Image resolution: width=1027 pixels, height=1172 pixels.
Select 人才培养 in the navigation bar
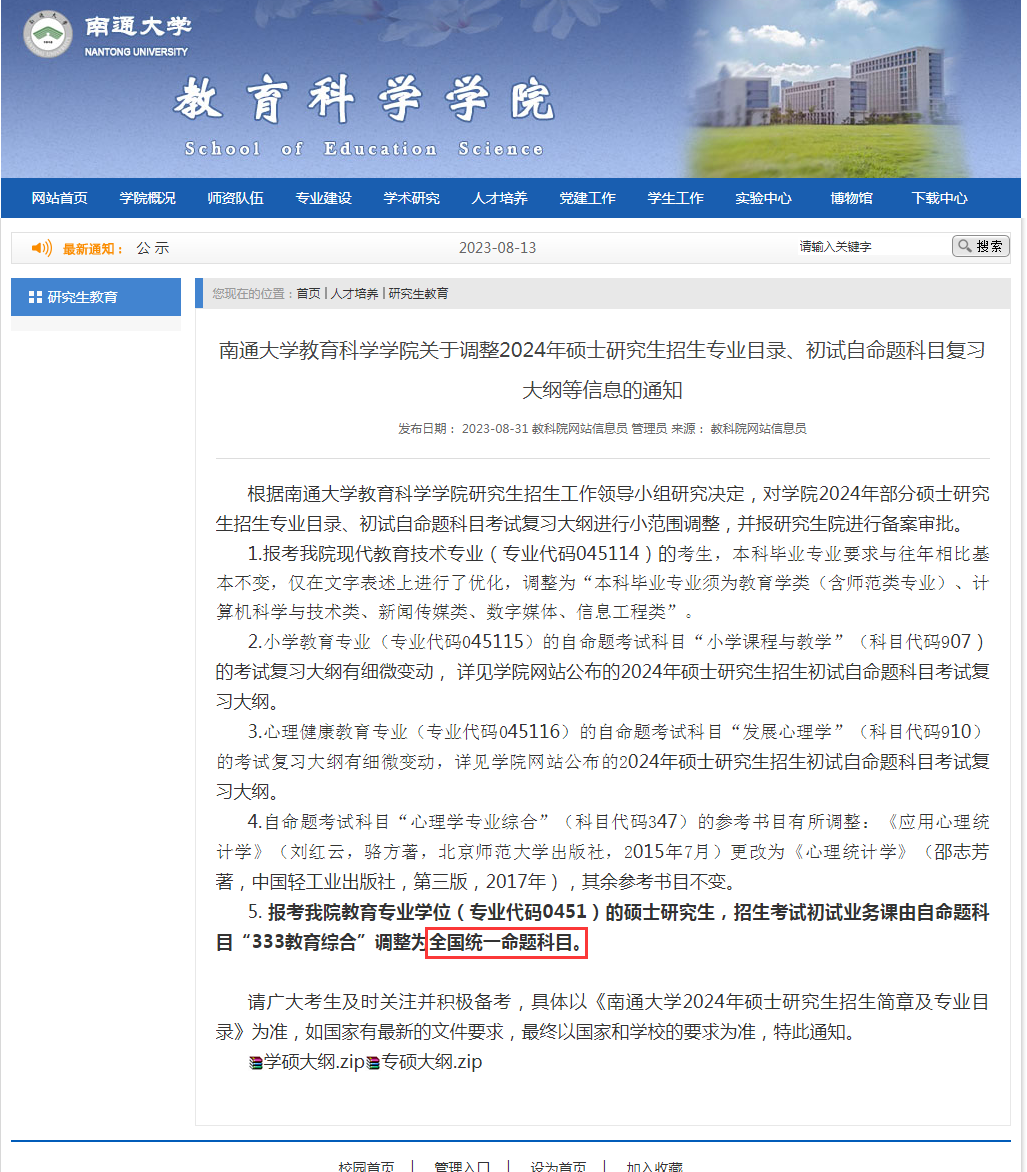click(x=499, y=198)
